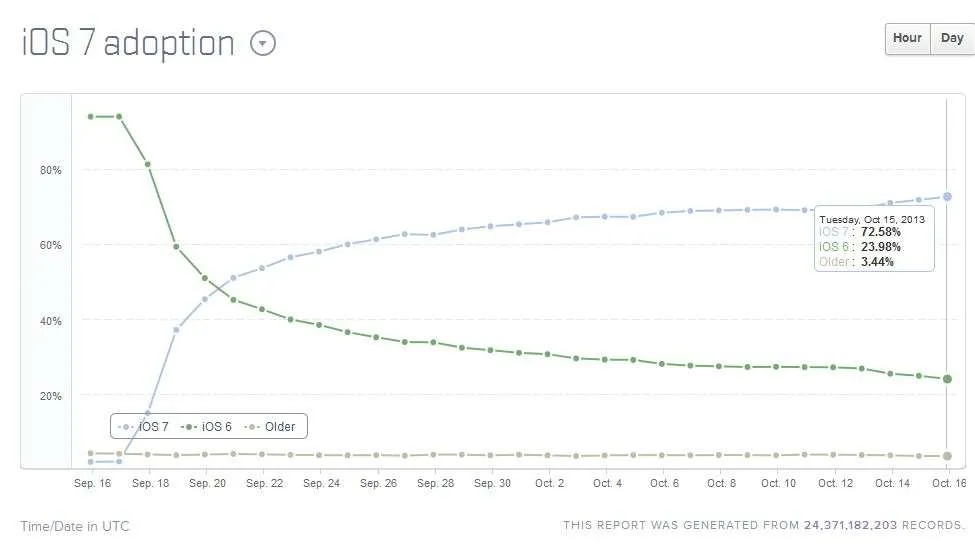Switch to the Hour view
975x555 pixels.
(907, 39)
